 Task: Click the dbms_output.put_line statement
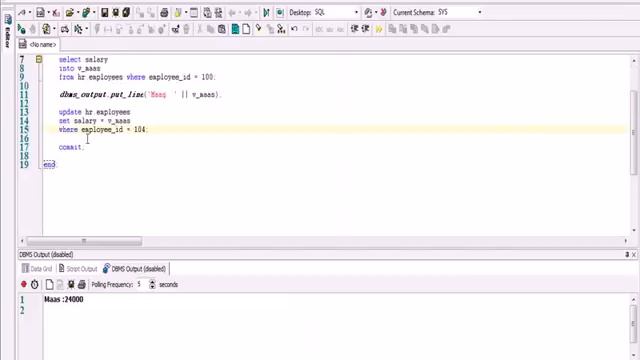140,95
